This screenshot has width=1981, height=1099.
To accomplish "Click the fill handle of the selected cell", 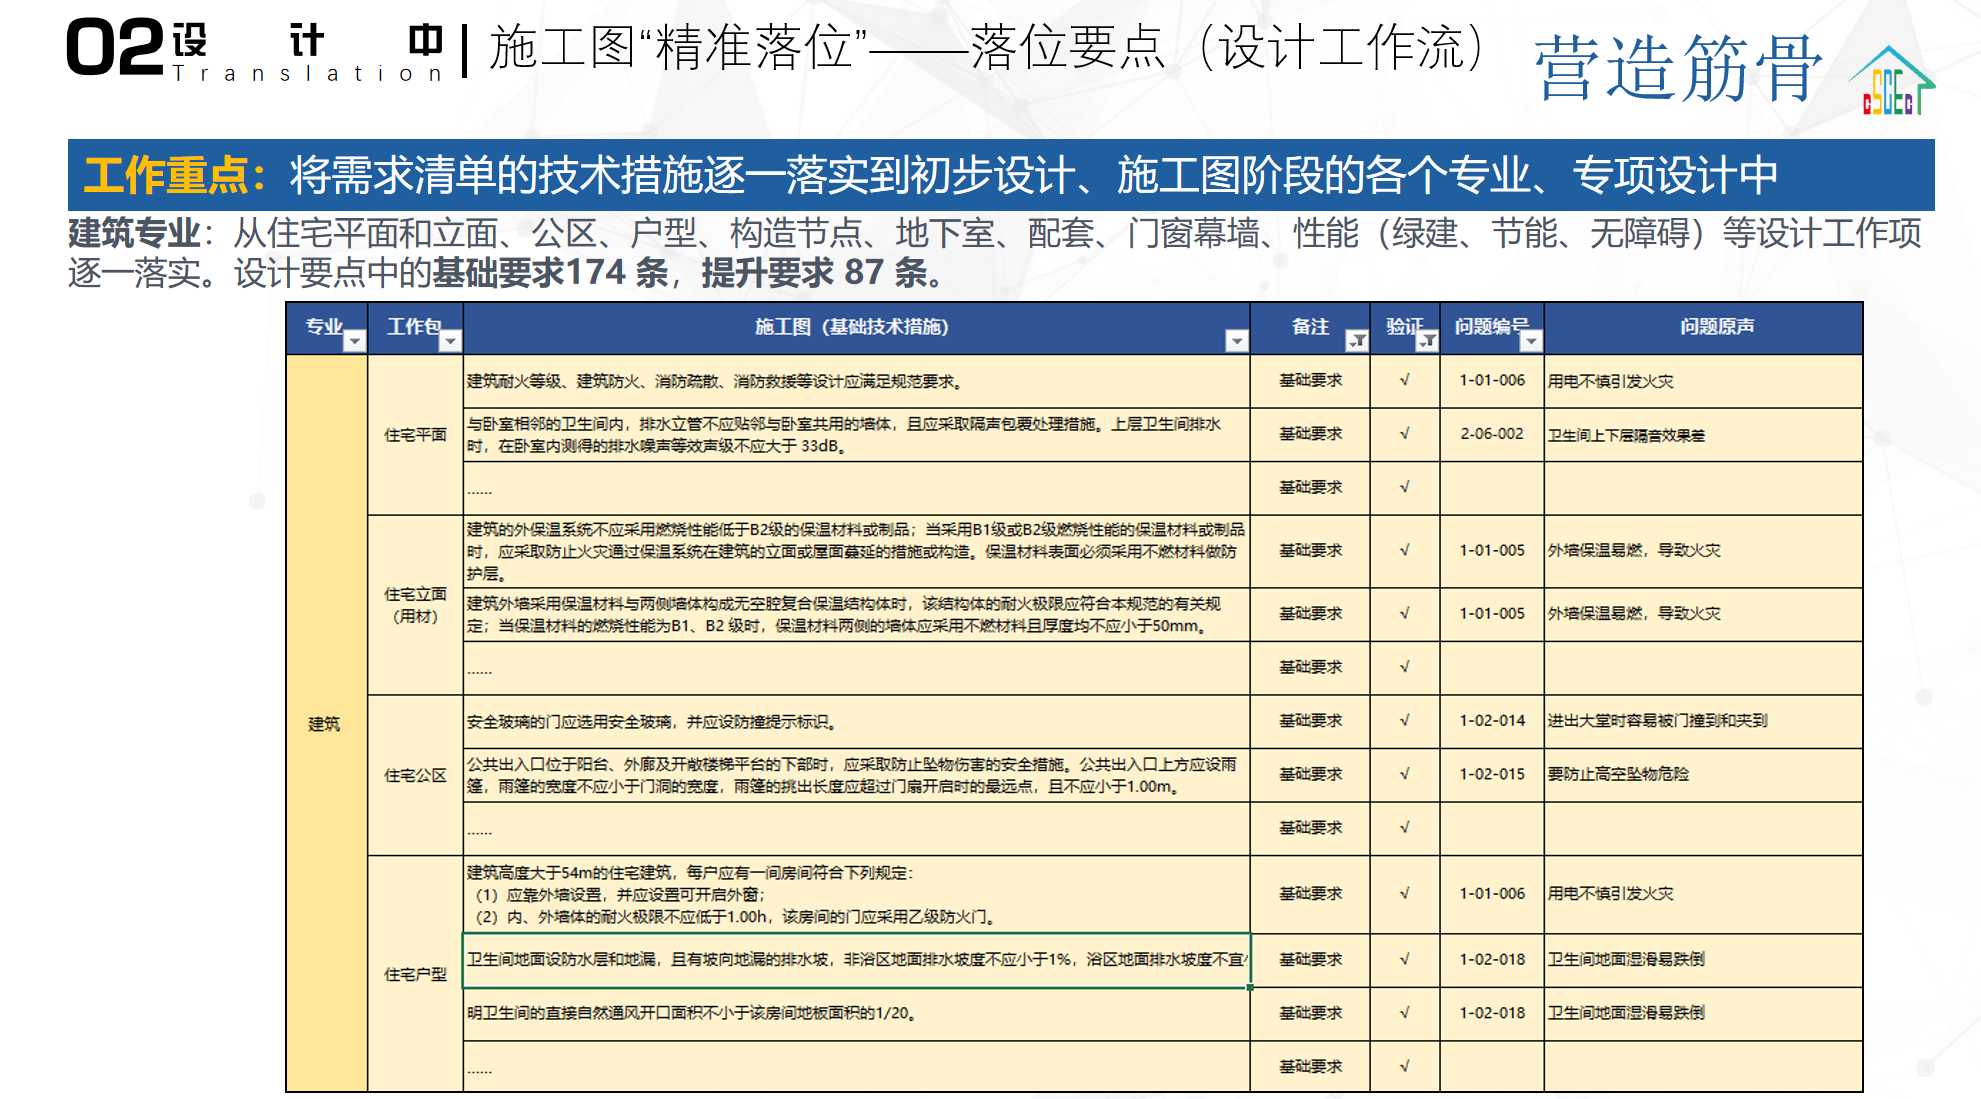I will click(x=1250, y=987).
